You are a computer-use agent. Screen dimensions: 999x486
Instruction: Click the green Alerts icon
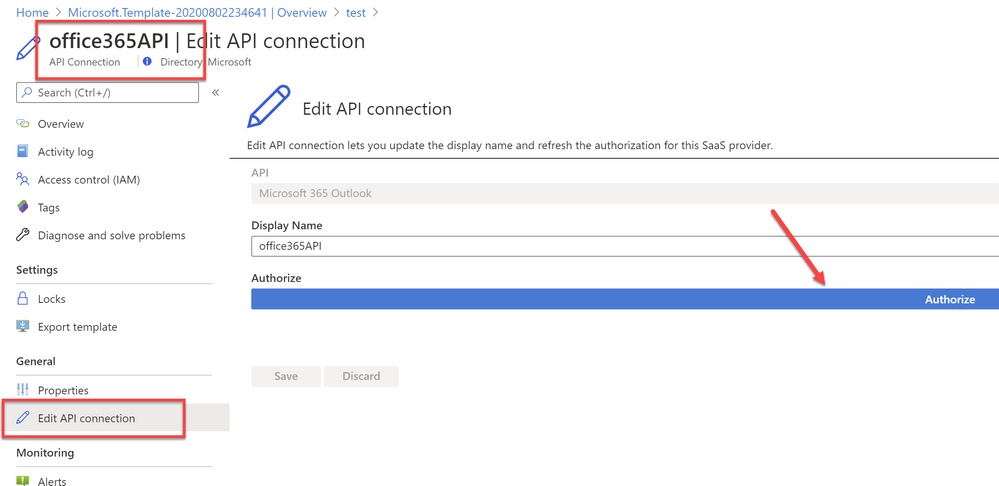23,481
